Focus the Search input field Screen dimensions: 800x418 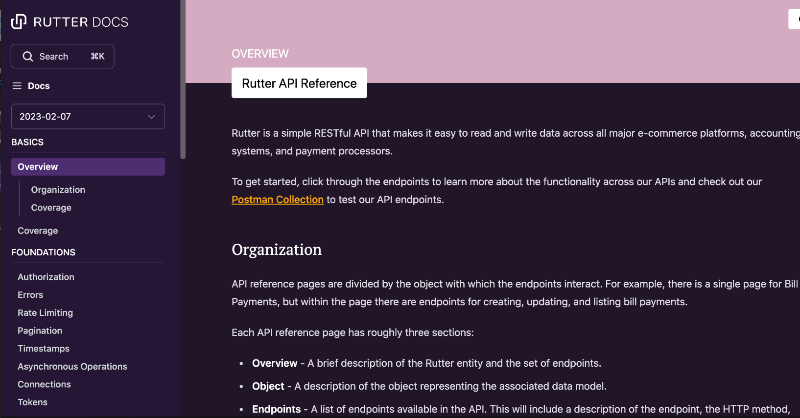coord(62,57)
